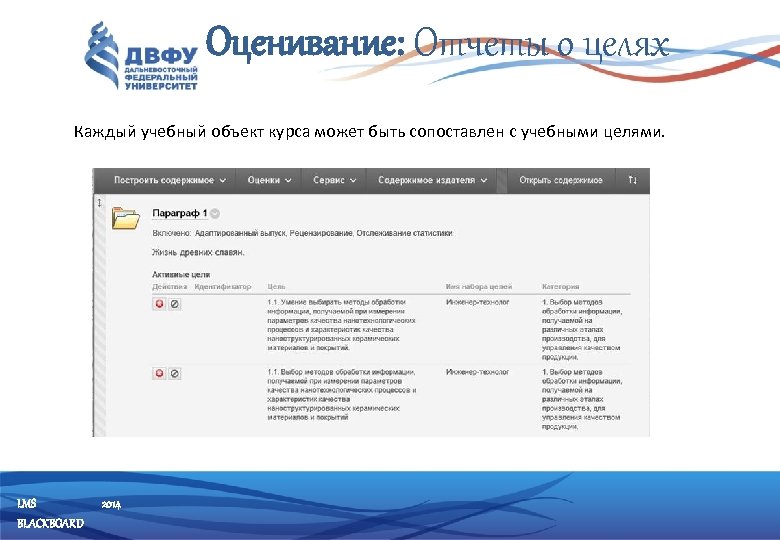Open the Построить содержимое menu
The image size is (780, 540).
pos(170,180)
